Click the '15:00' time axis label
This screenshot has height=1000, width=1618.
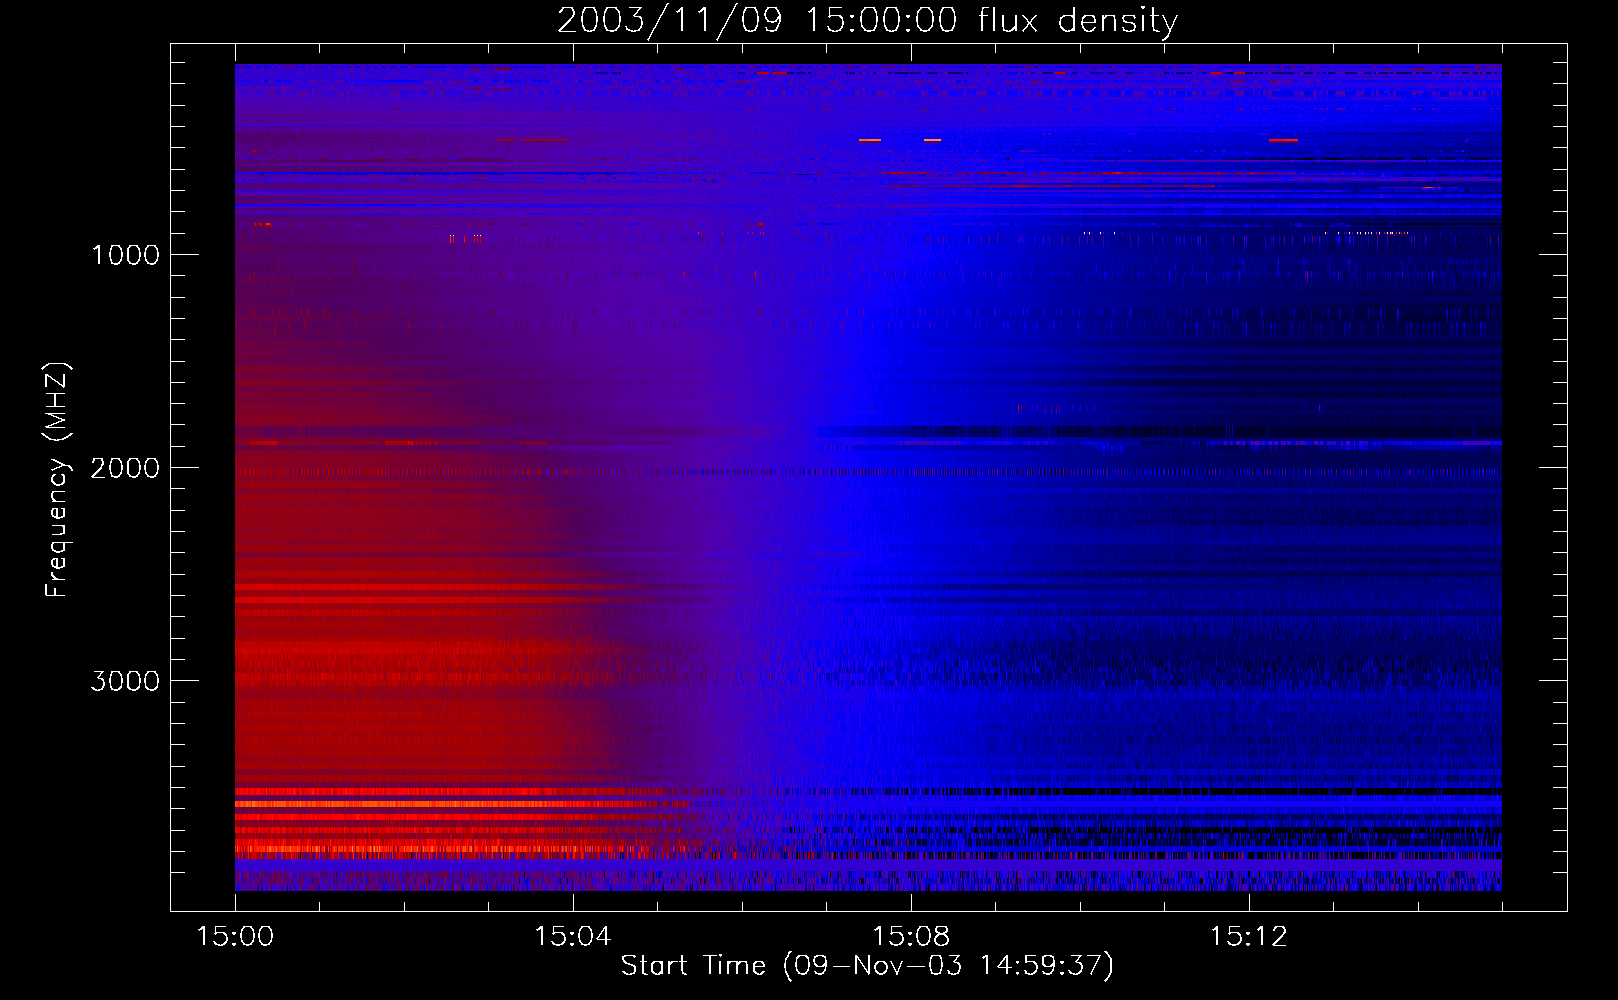pyautogui.click(x=235, y=937)
